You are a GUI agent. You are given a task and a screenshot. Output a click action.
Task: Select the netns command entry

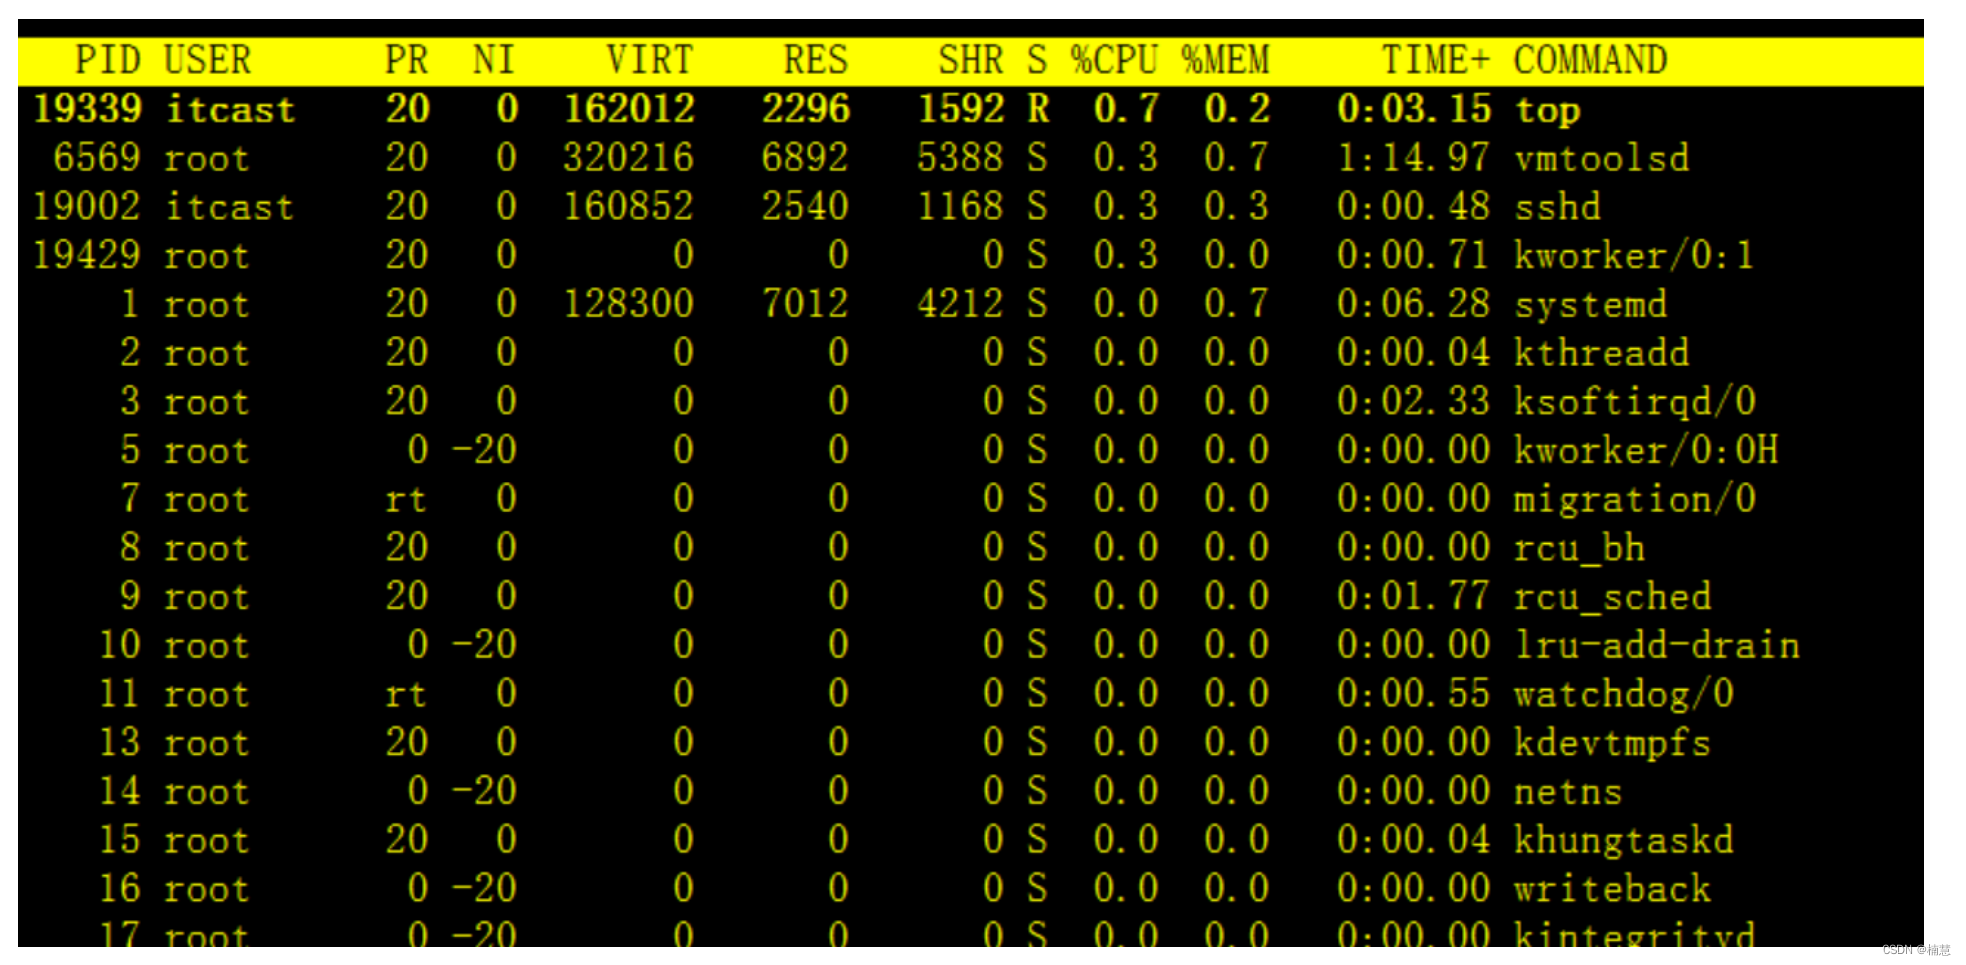pyautogui.click(x=1568, y=792)
